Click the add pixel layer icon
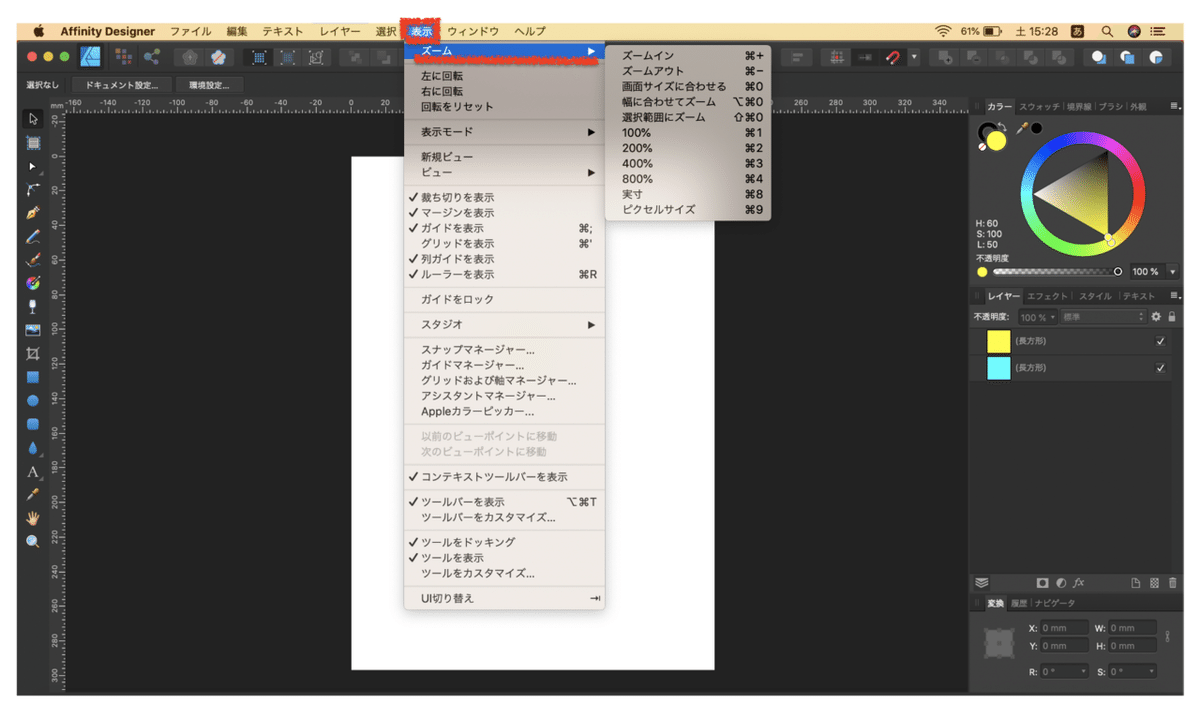The image size is (1200, 719). pos(1154,583)
